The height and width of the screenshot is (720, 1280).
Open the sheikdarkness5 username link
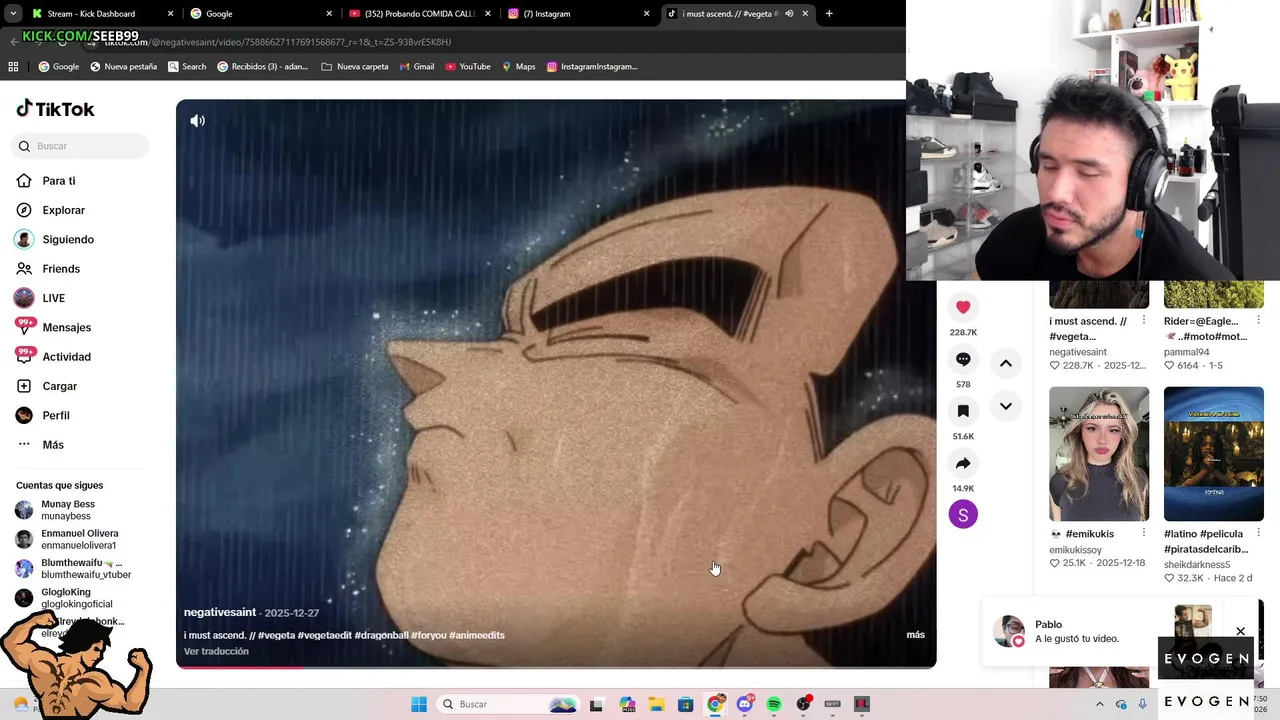click(1197, 565)
